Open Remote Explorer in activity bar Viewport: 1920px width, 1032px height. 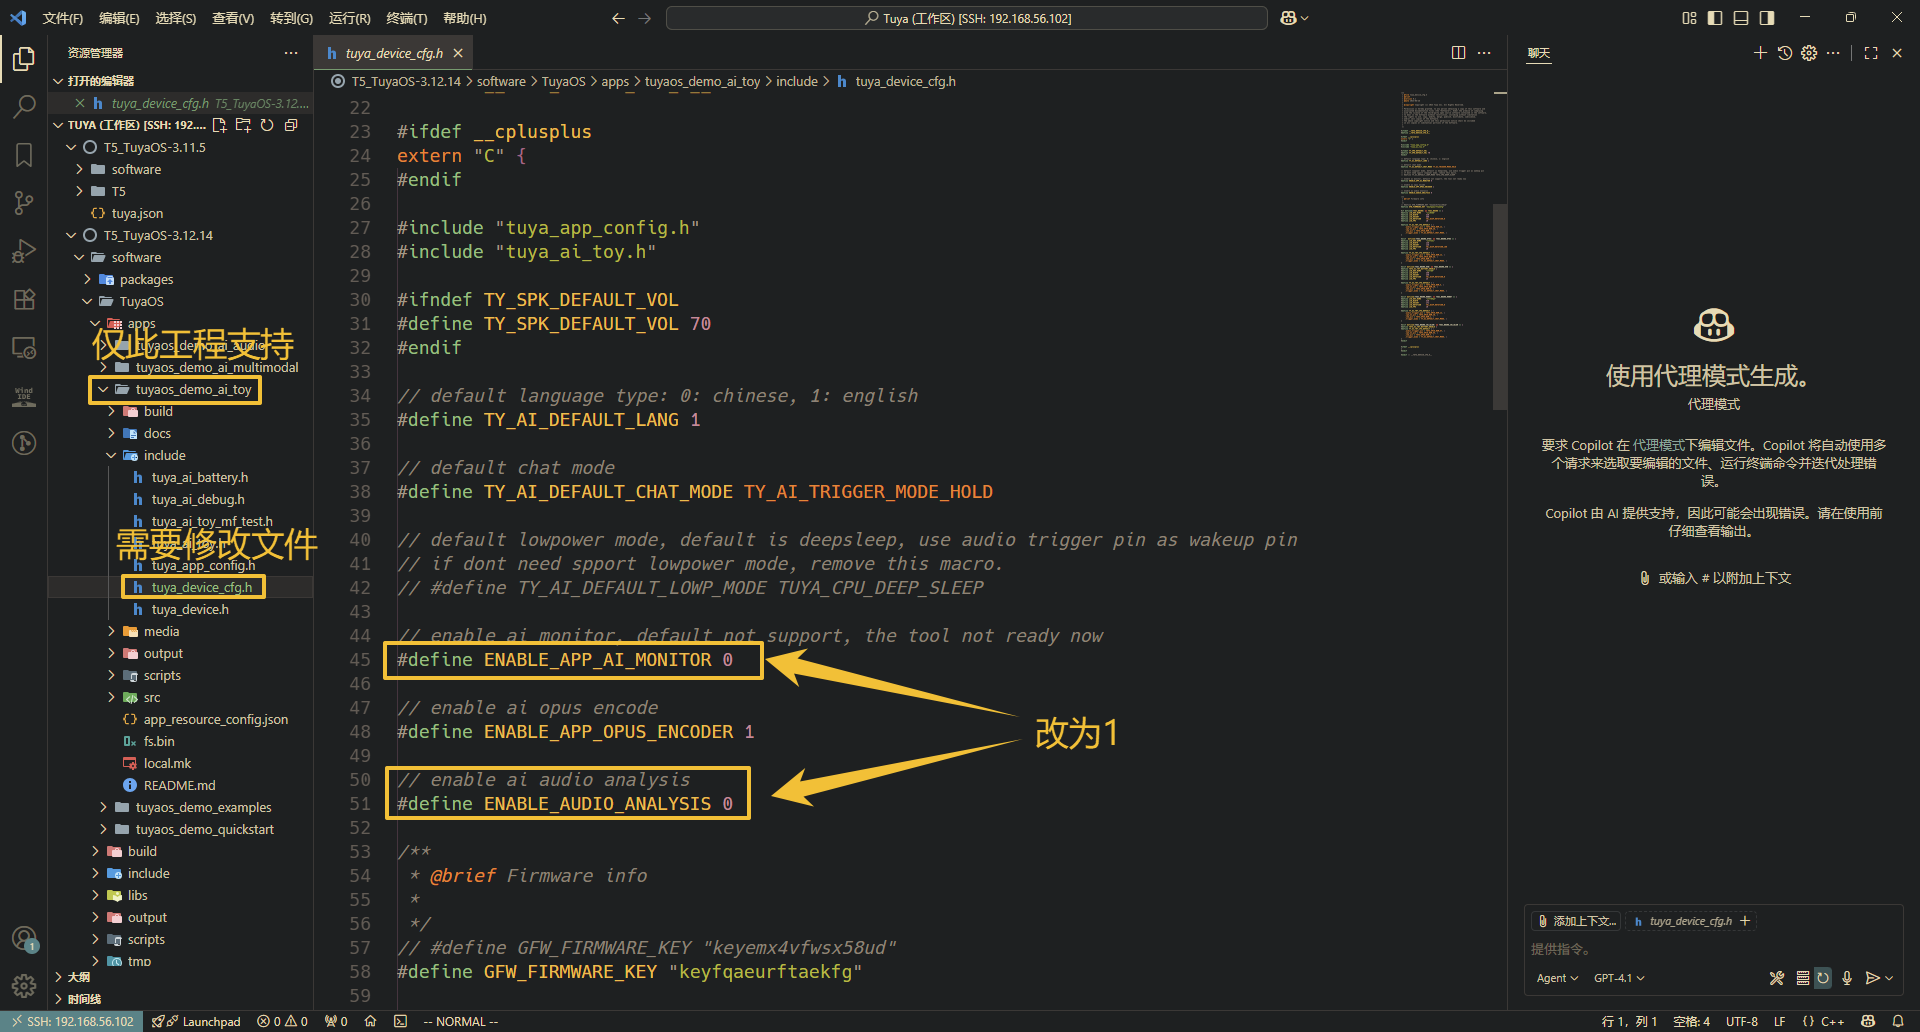tap(24, 347)
